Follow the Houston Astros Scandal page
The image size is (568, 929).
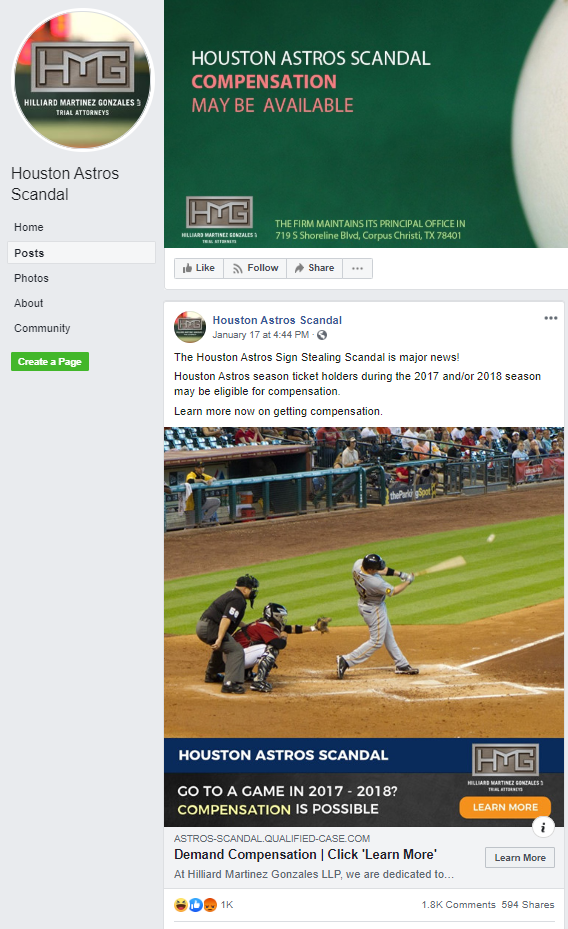255,268
